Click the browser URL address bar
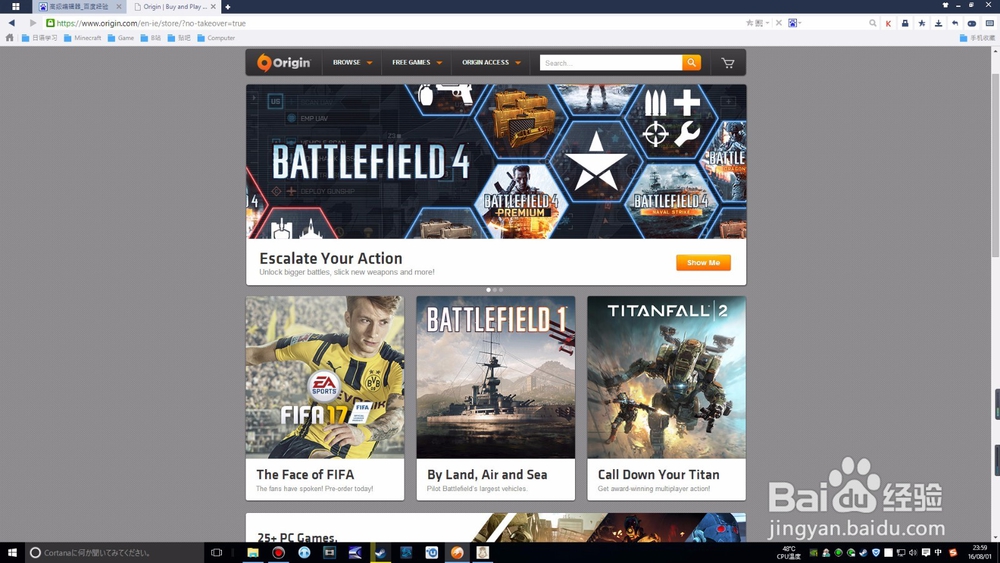The image size is (1000, 563). pos(395,23)
